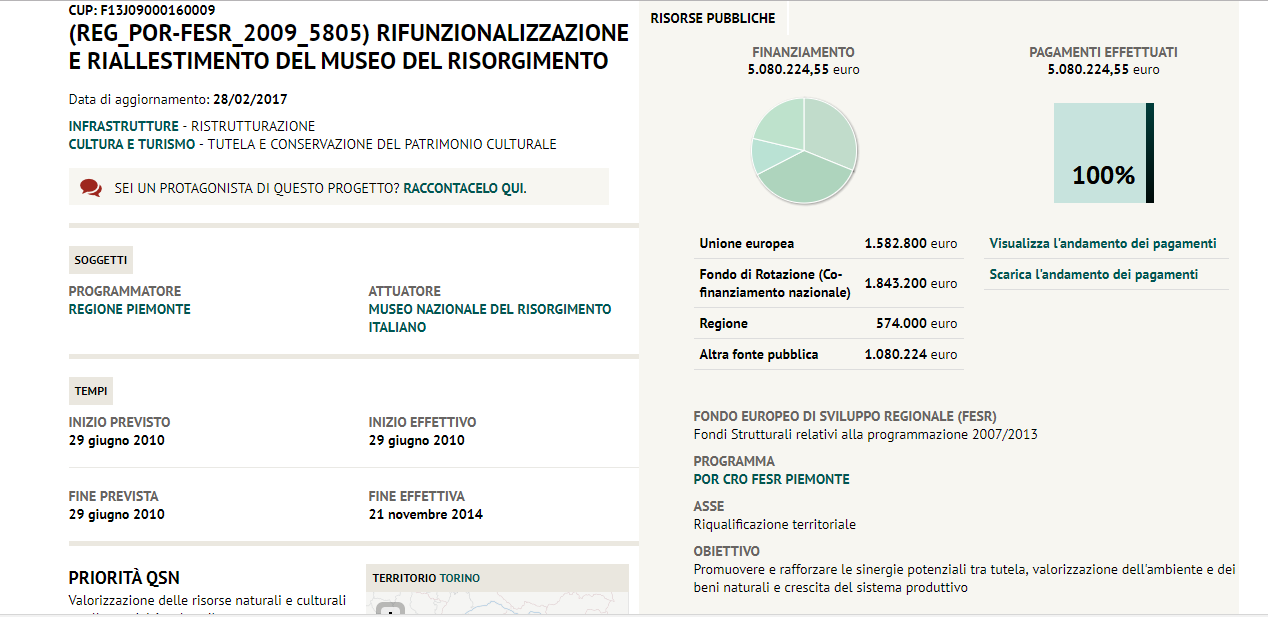
Task: Click the RISTRUTTURAZIONE text
Action: pos(253,126)
